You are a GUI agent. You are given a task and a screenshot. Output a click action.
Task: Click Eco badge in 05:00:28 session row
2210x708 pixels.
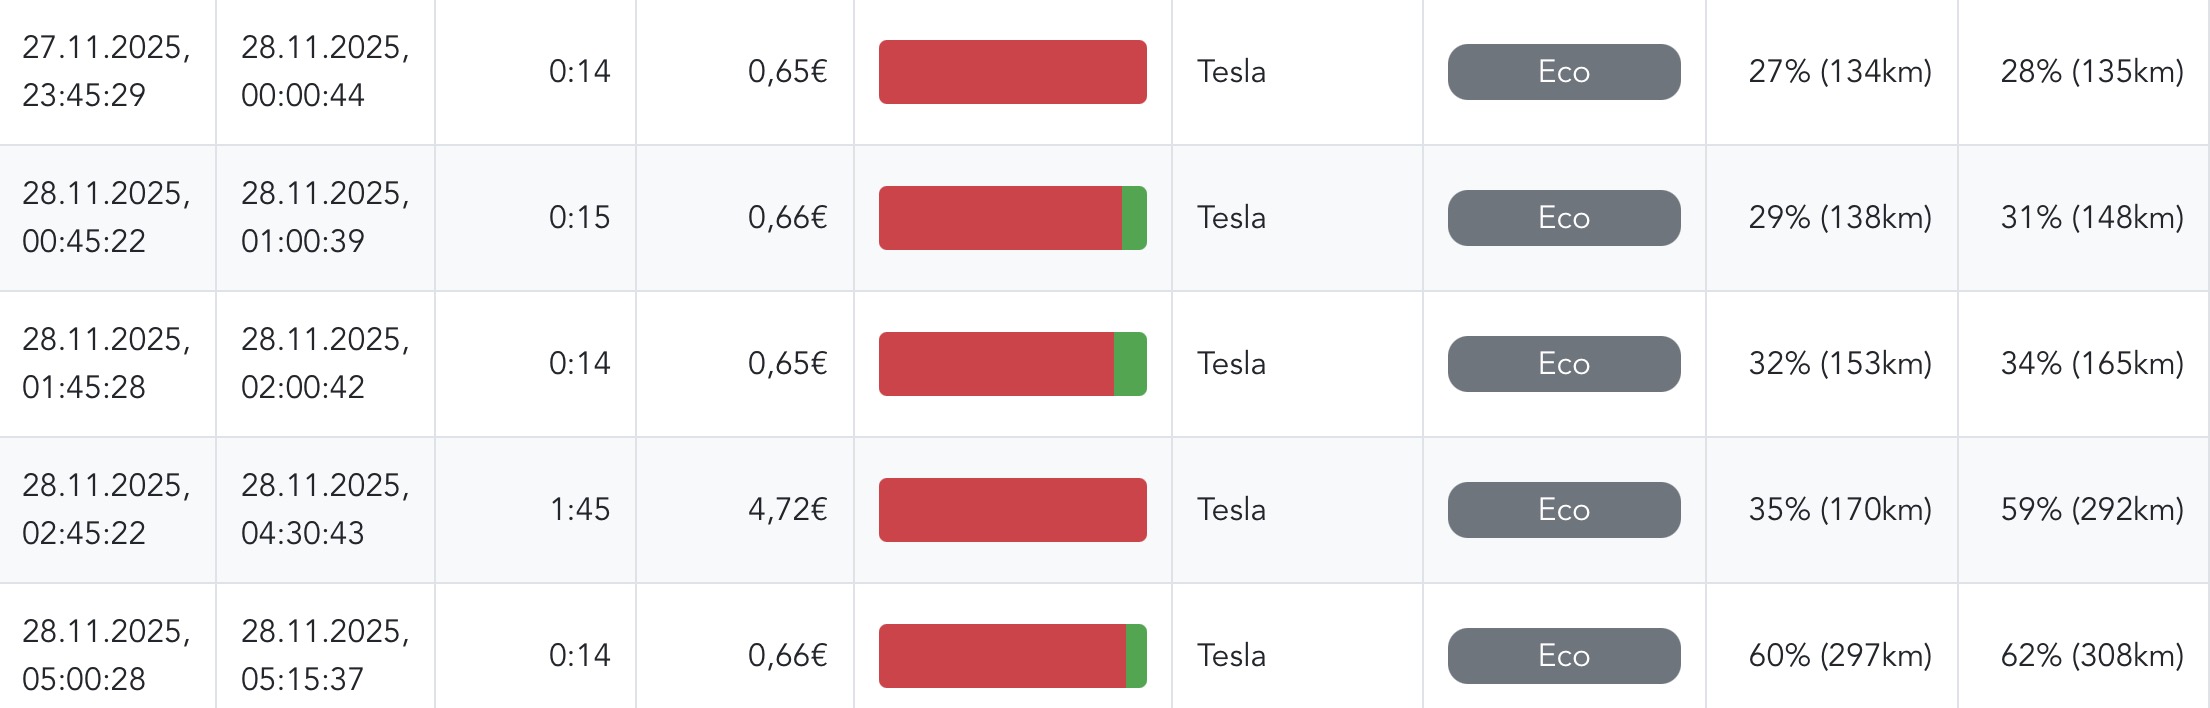1563,656
